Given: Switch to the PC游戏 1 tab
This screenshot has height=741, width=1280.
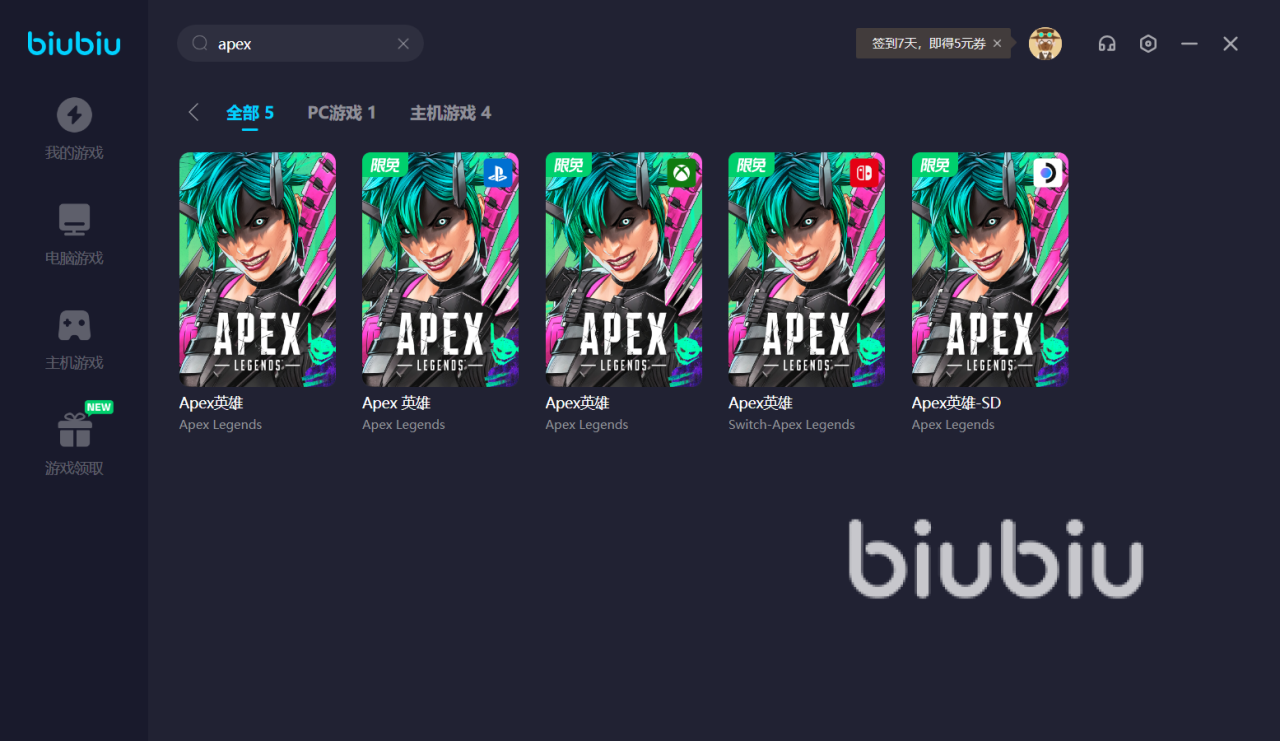Looking at the screenshot, I should tap(342, 113).
